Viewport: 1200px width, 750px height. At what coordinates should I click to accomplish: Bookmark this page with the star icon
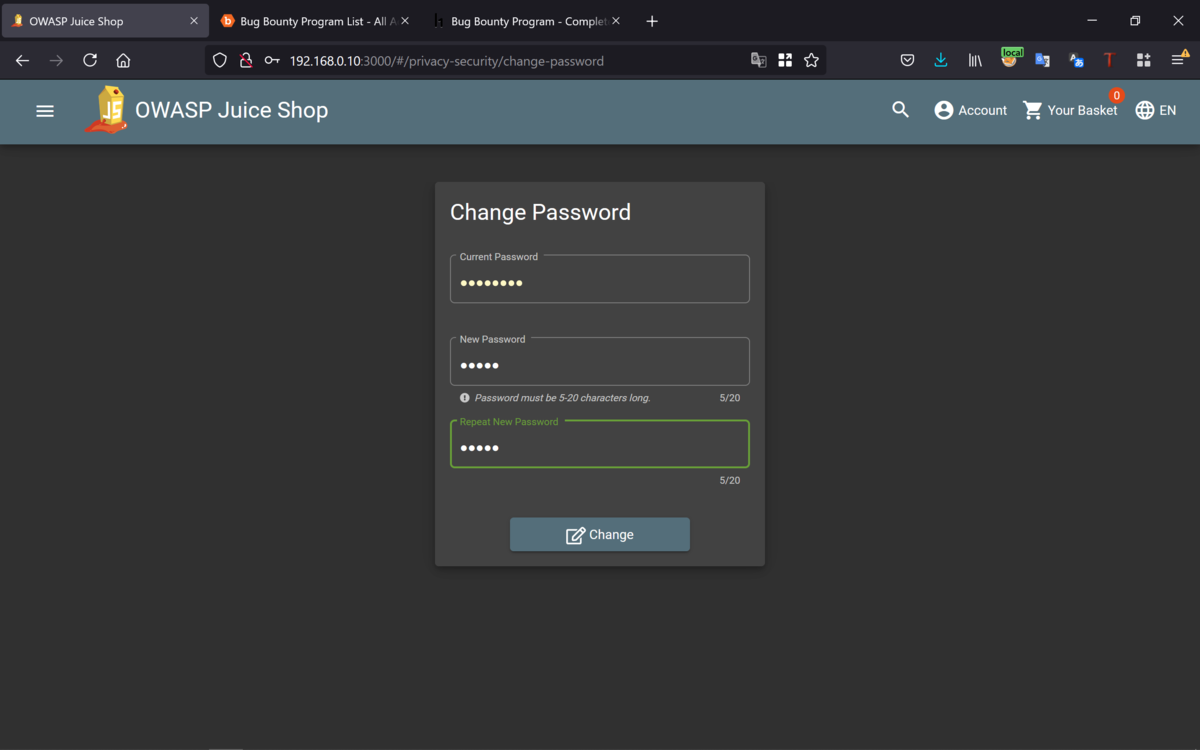tap(811, 61)
